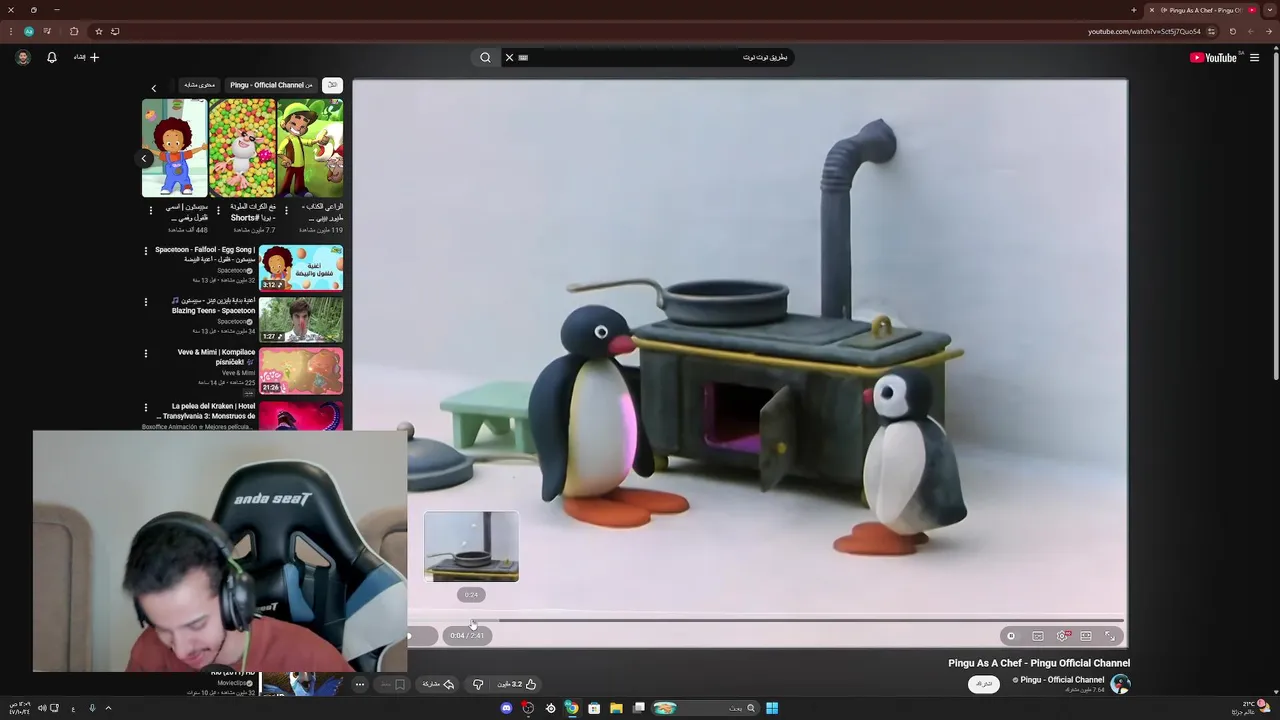
Task: Bookmark this page with the star icon
Action: click(98, 31)
